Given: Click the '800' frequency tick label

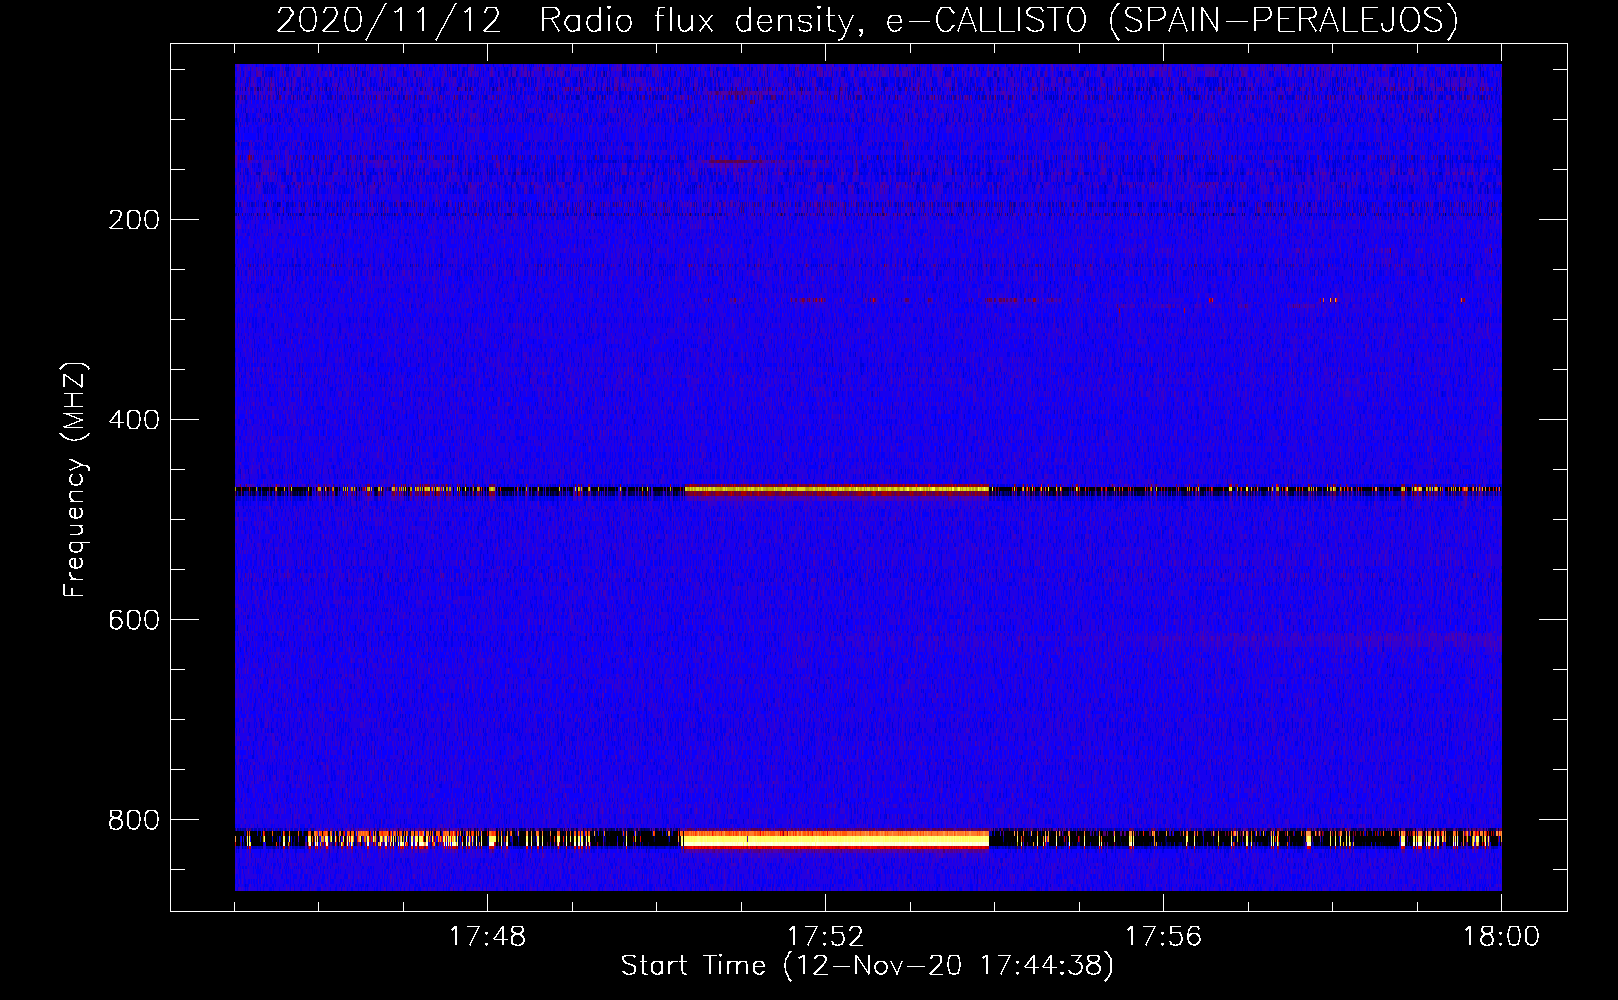Looking at the screenshot, I should click(133, 820).
